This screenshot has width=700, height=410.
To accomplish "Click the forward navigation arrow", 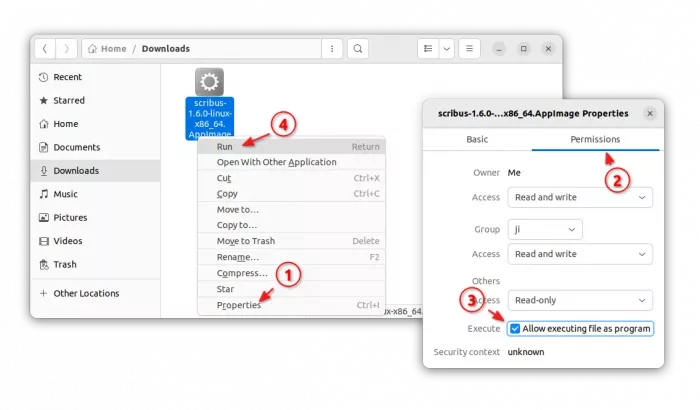I will 66,48.
